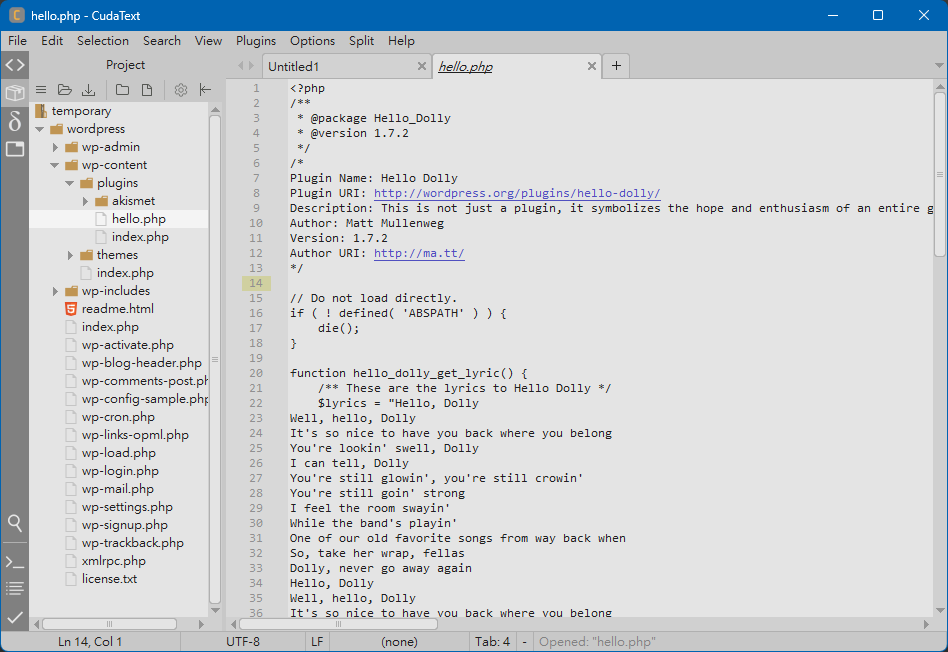Show the Output list panel
948x652 pixels.
(x=14, y=588)
